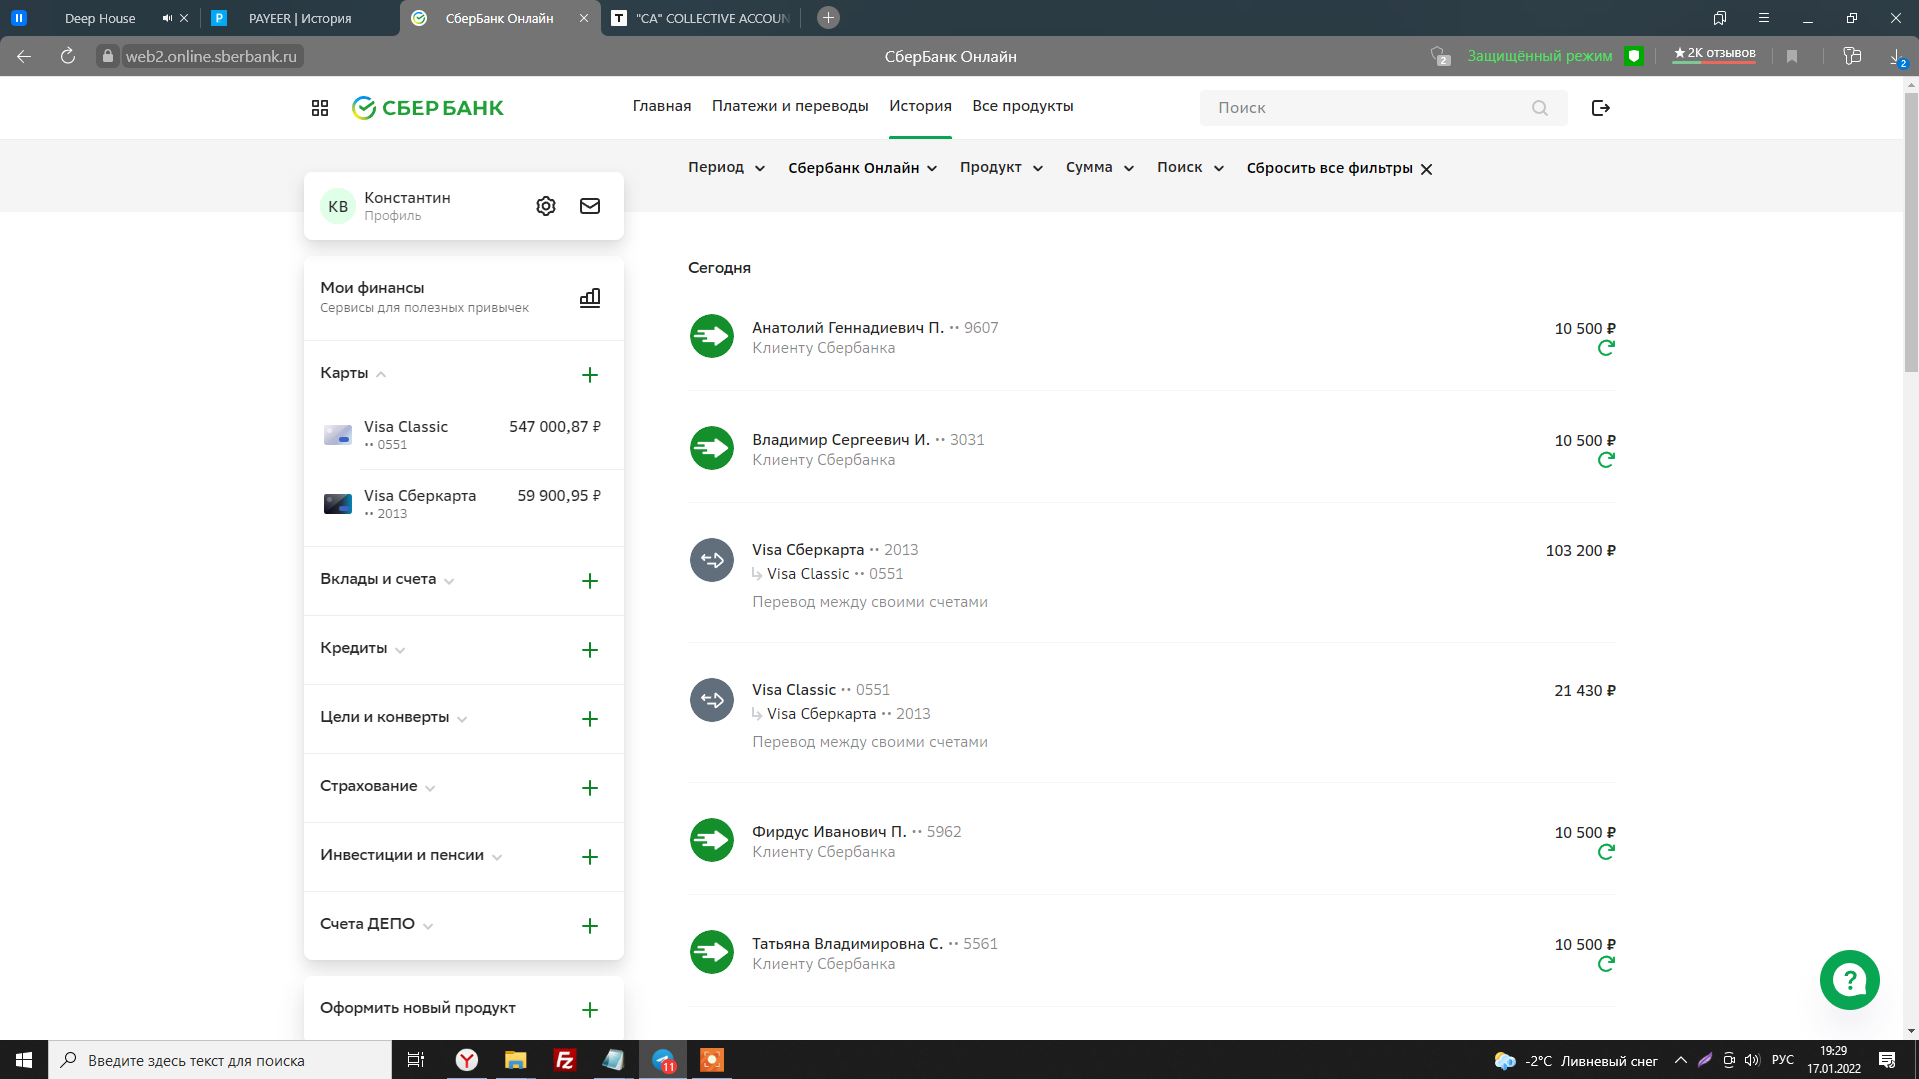Reset all filters with Сбросить все фильтры
This screenshot has width=1919, height=1079.
click(x=1338, y=168)
